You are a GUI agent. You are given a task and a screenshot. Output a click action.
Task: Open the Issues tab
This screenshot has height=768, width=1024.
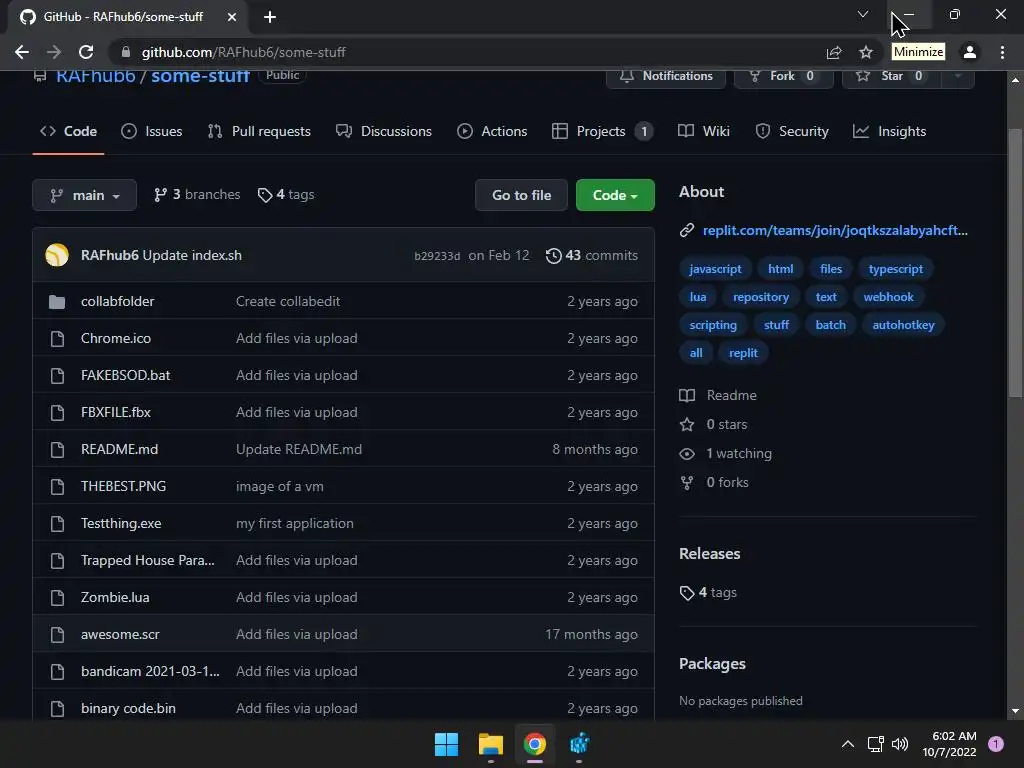[152, 131]
